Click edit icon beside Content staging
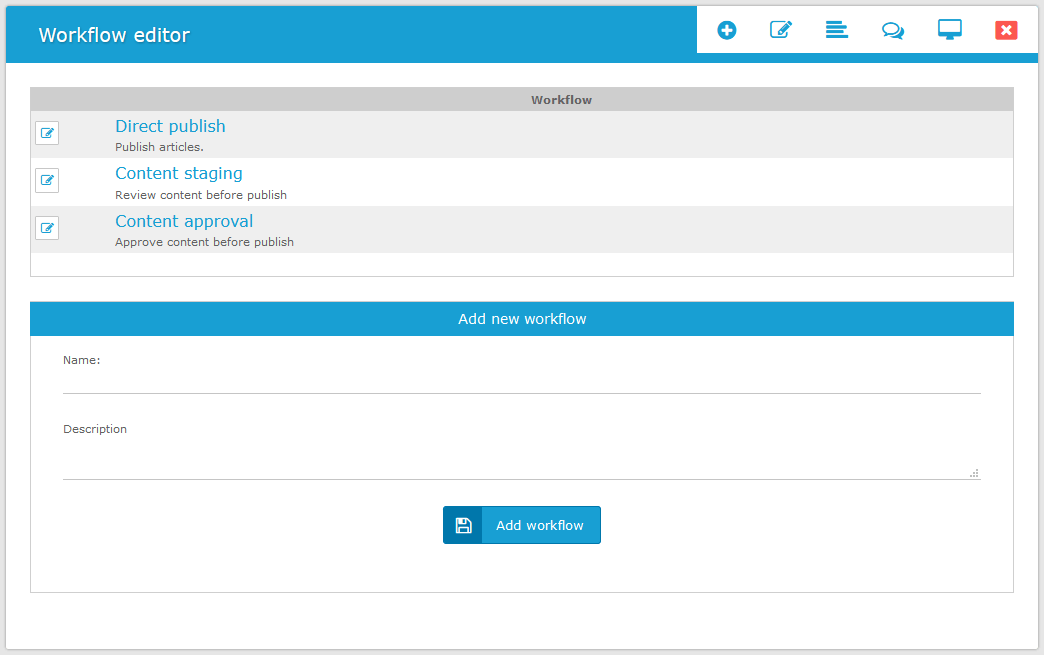1044x655 pixels. click(x=47, y=180)
